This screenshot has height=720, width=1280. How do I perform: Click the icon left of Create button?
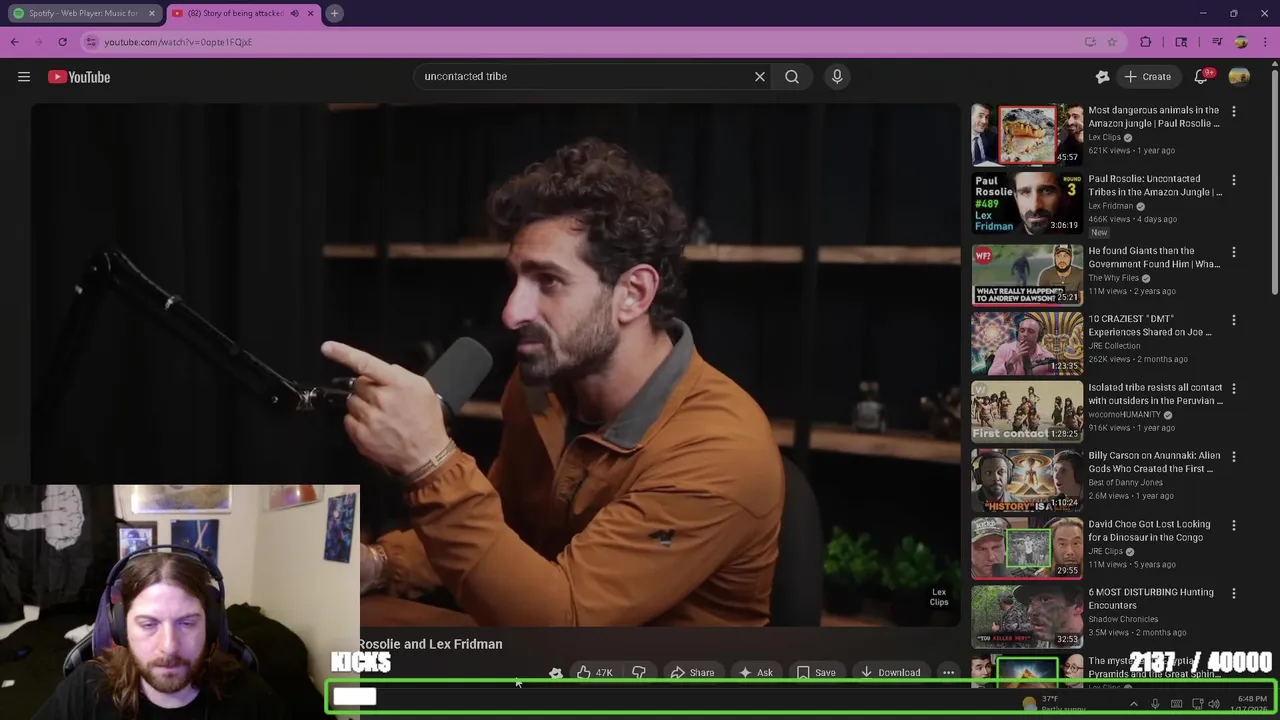pos(1102,77)
